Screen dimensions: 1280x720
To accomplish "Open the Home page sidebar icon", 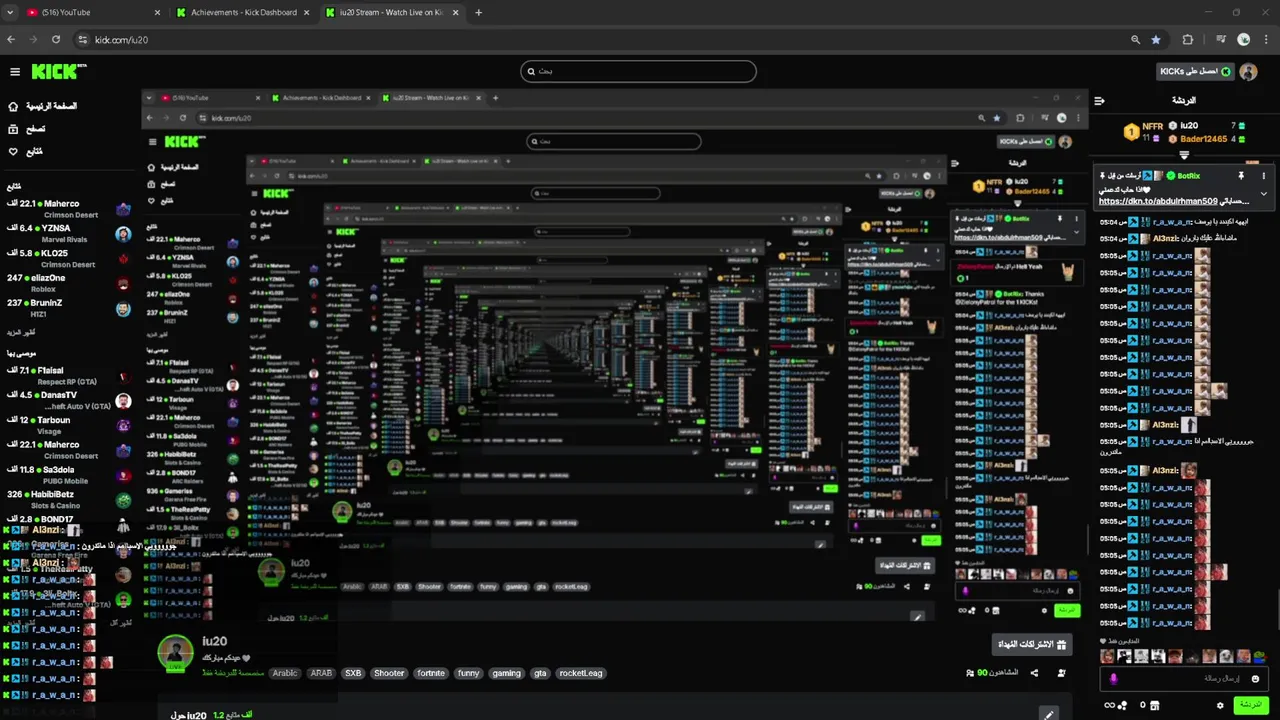I will [13, 106].
